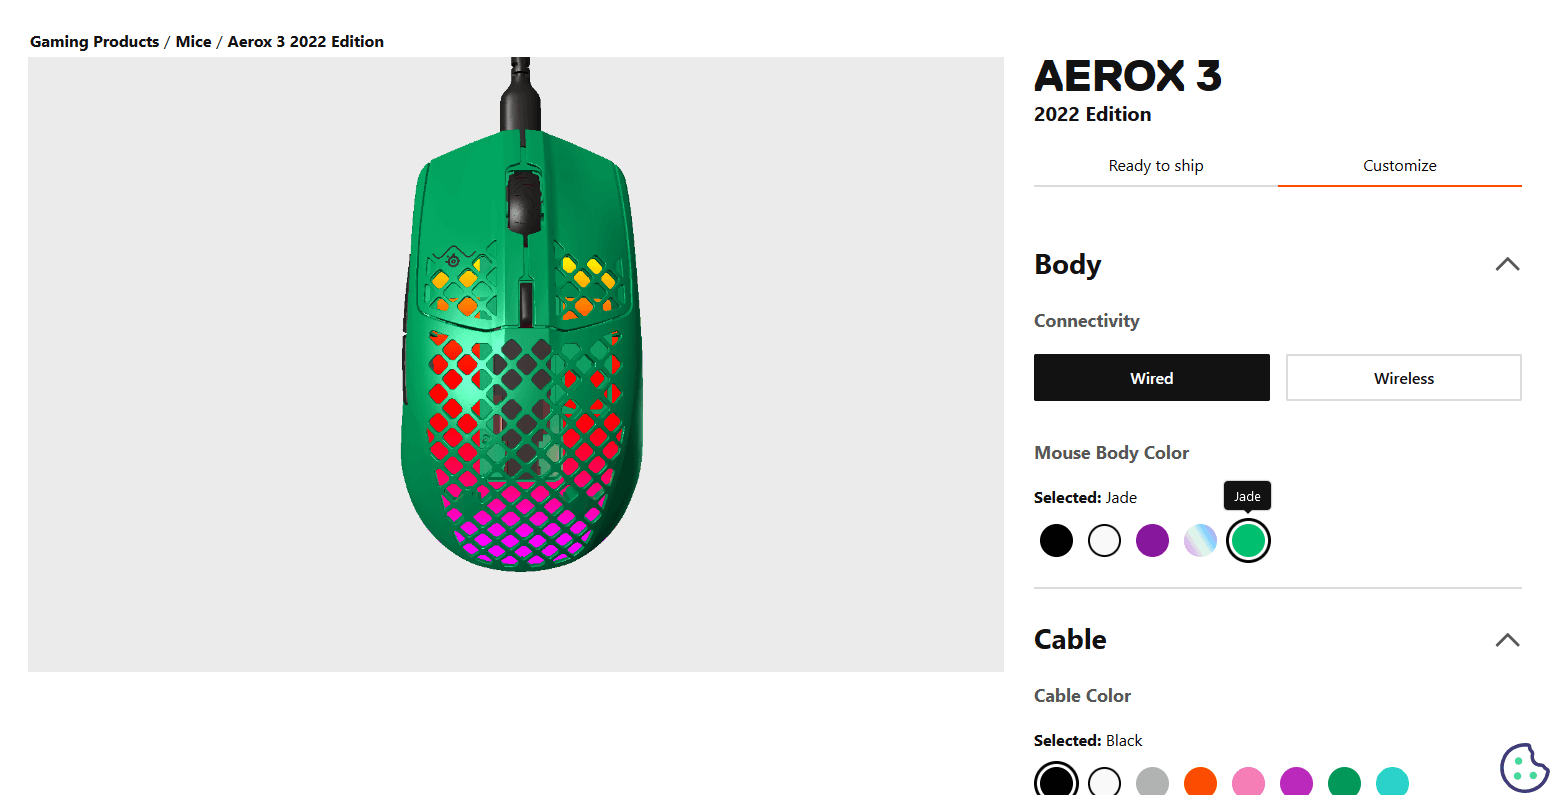Pick the purple mouse body color
The width and height of the screenshot is (1551, 795).
coord(1152,540)
